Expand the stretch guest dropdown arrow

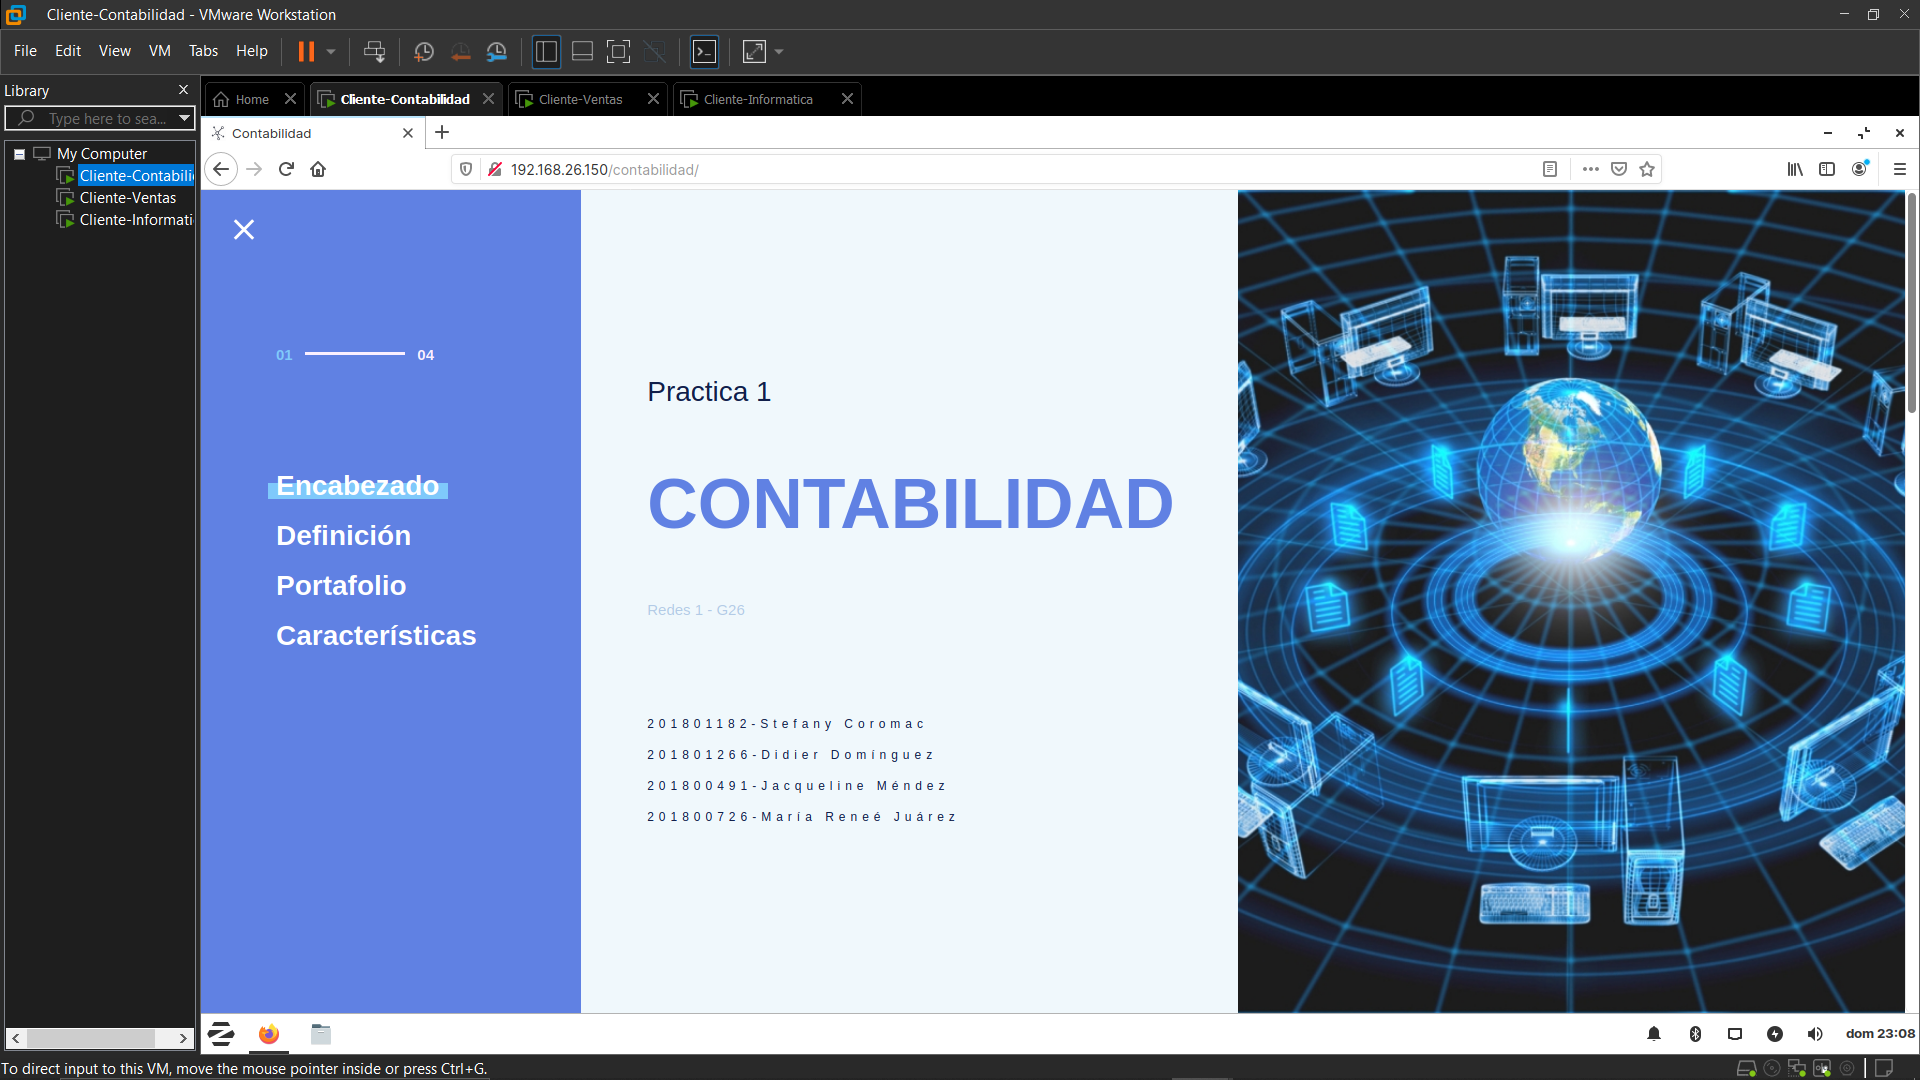click(779, 51)
